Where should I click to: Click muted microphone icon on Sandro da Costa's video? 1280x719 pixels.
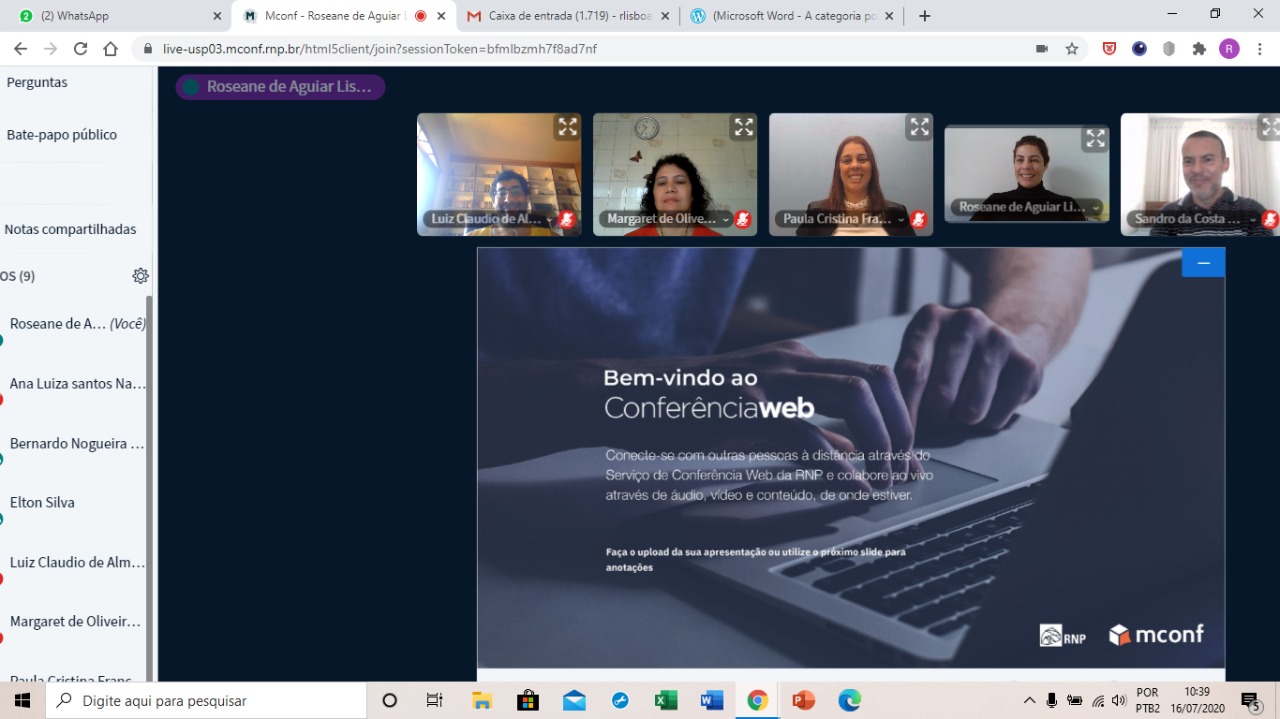[1270, 219]
